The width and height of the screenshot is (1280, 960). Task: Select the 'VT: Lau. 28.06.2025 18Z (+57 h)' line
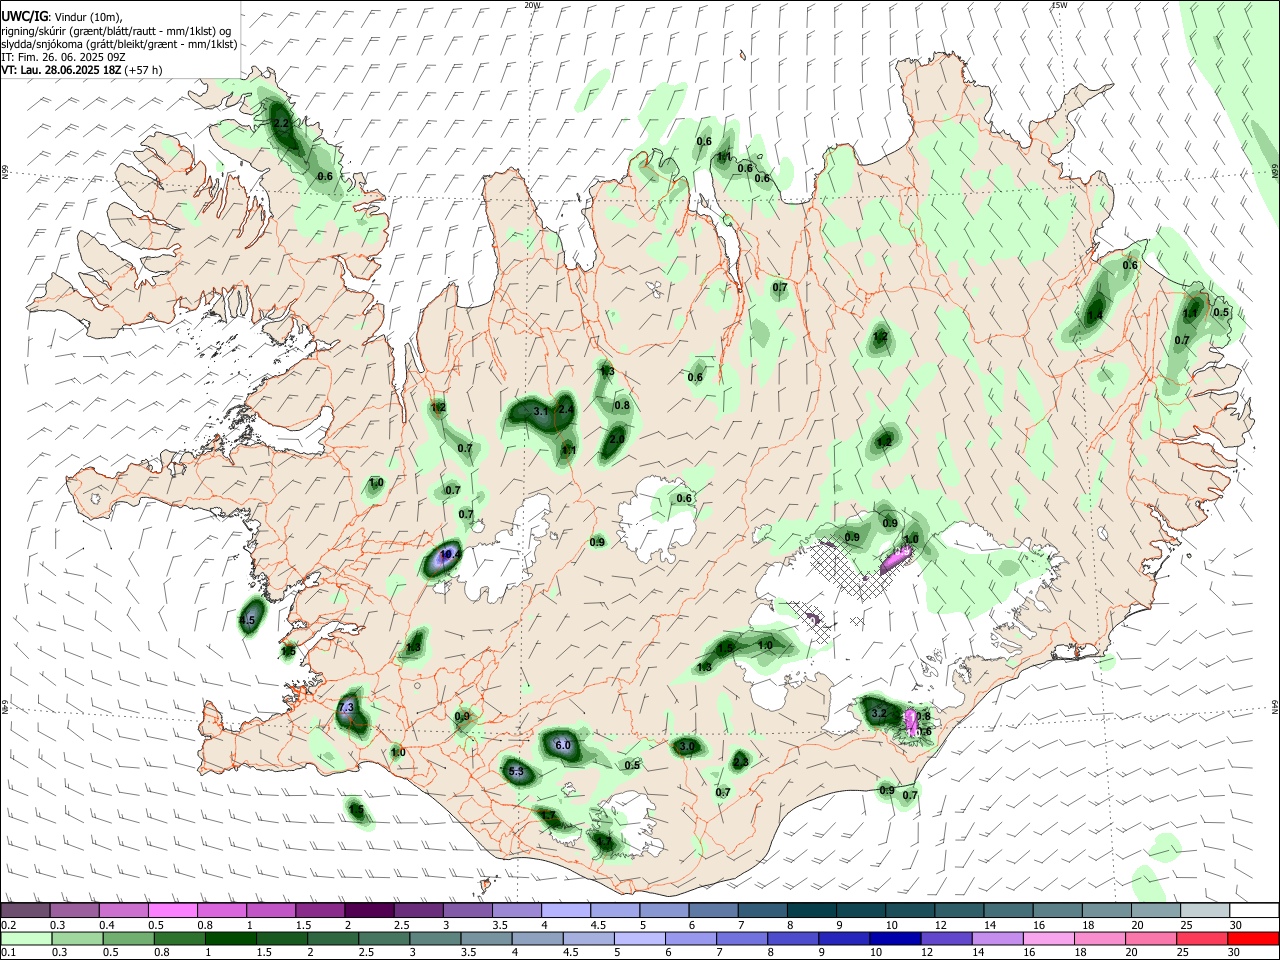point(81,70)
